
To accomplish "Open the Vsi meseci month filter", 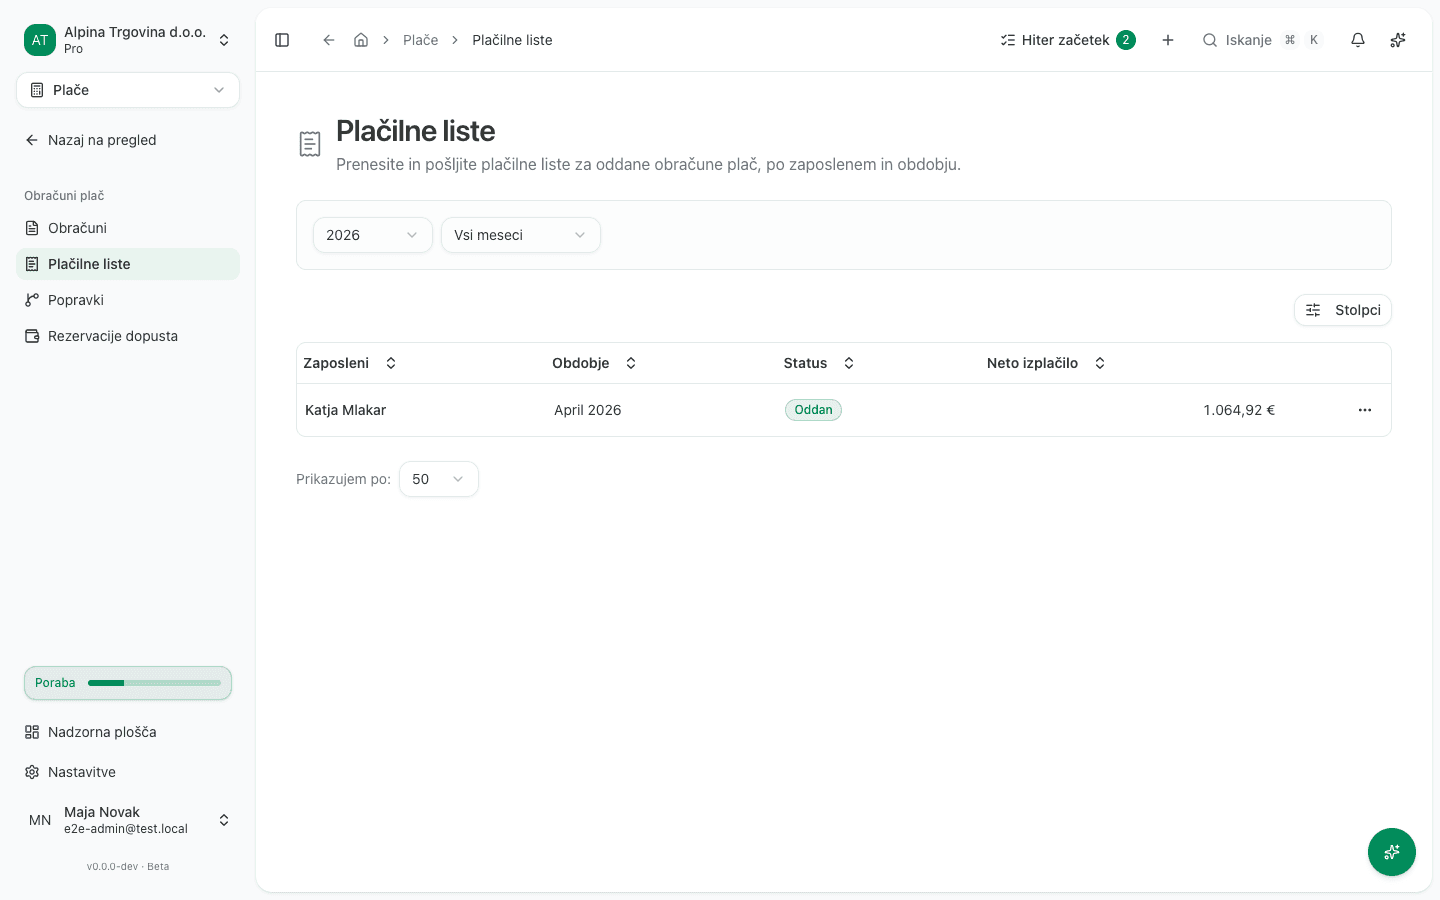I will pyautogui.click(x=521, y=235).
